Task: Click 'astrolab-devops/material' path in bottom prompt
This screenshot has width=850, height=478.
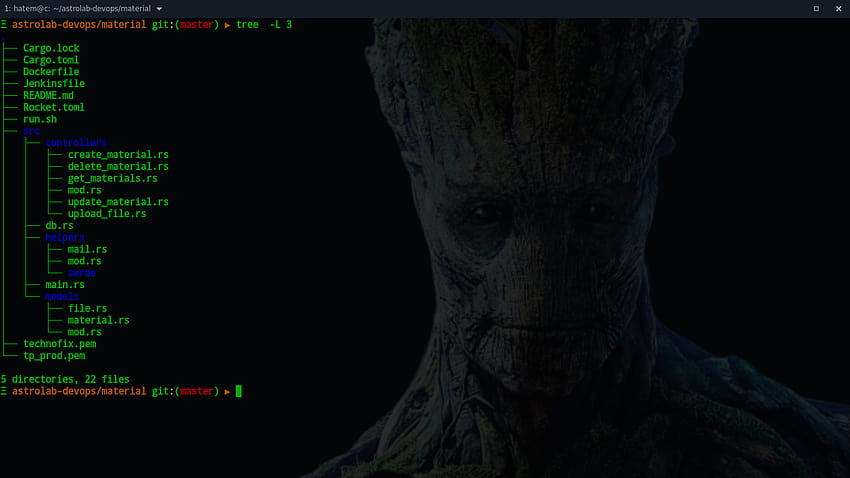Action: (x=79, y=391)
